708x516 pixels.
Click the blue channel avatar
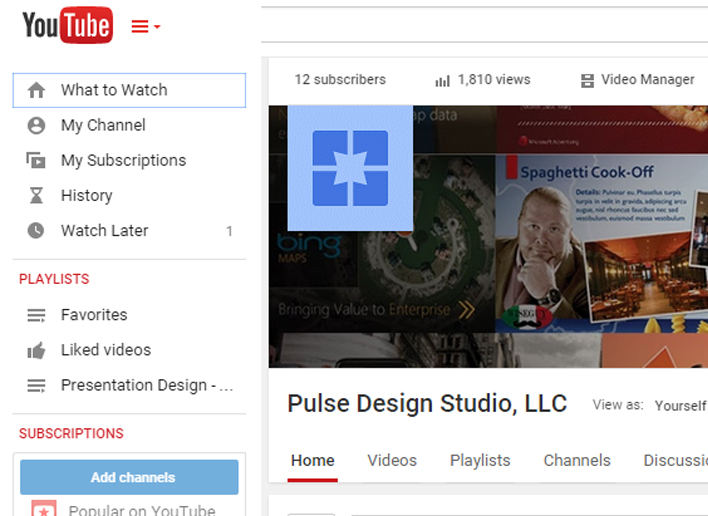350,168
